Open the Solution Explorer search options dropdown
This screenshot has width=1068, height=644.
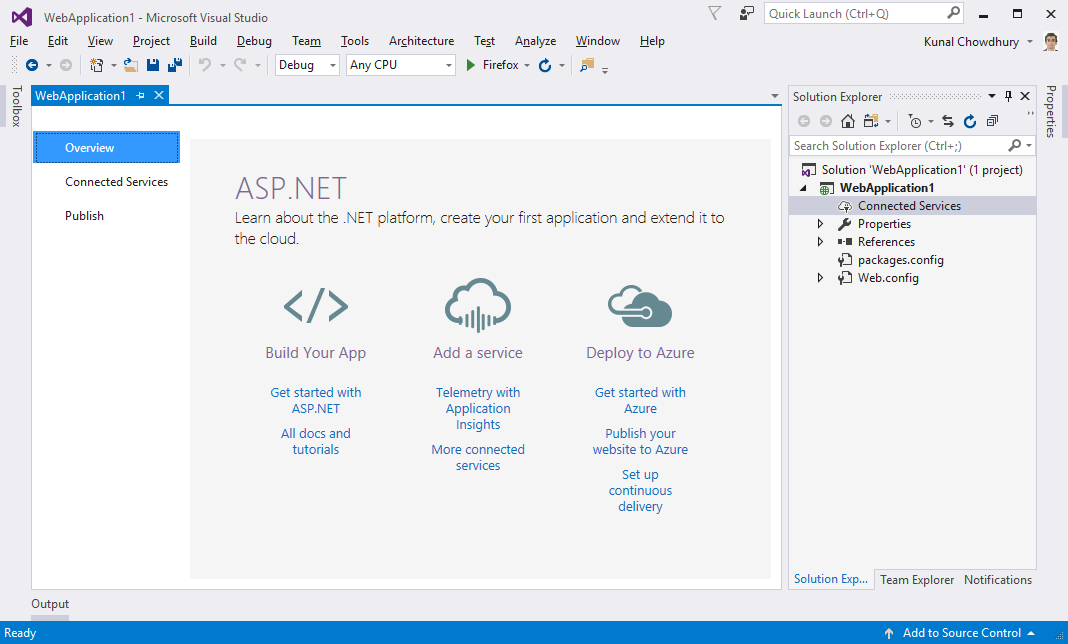[1029, 145]
